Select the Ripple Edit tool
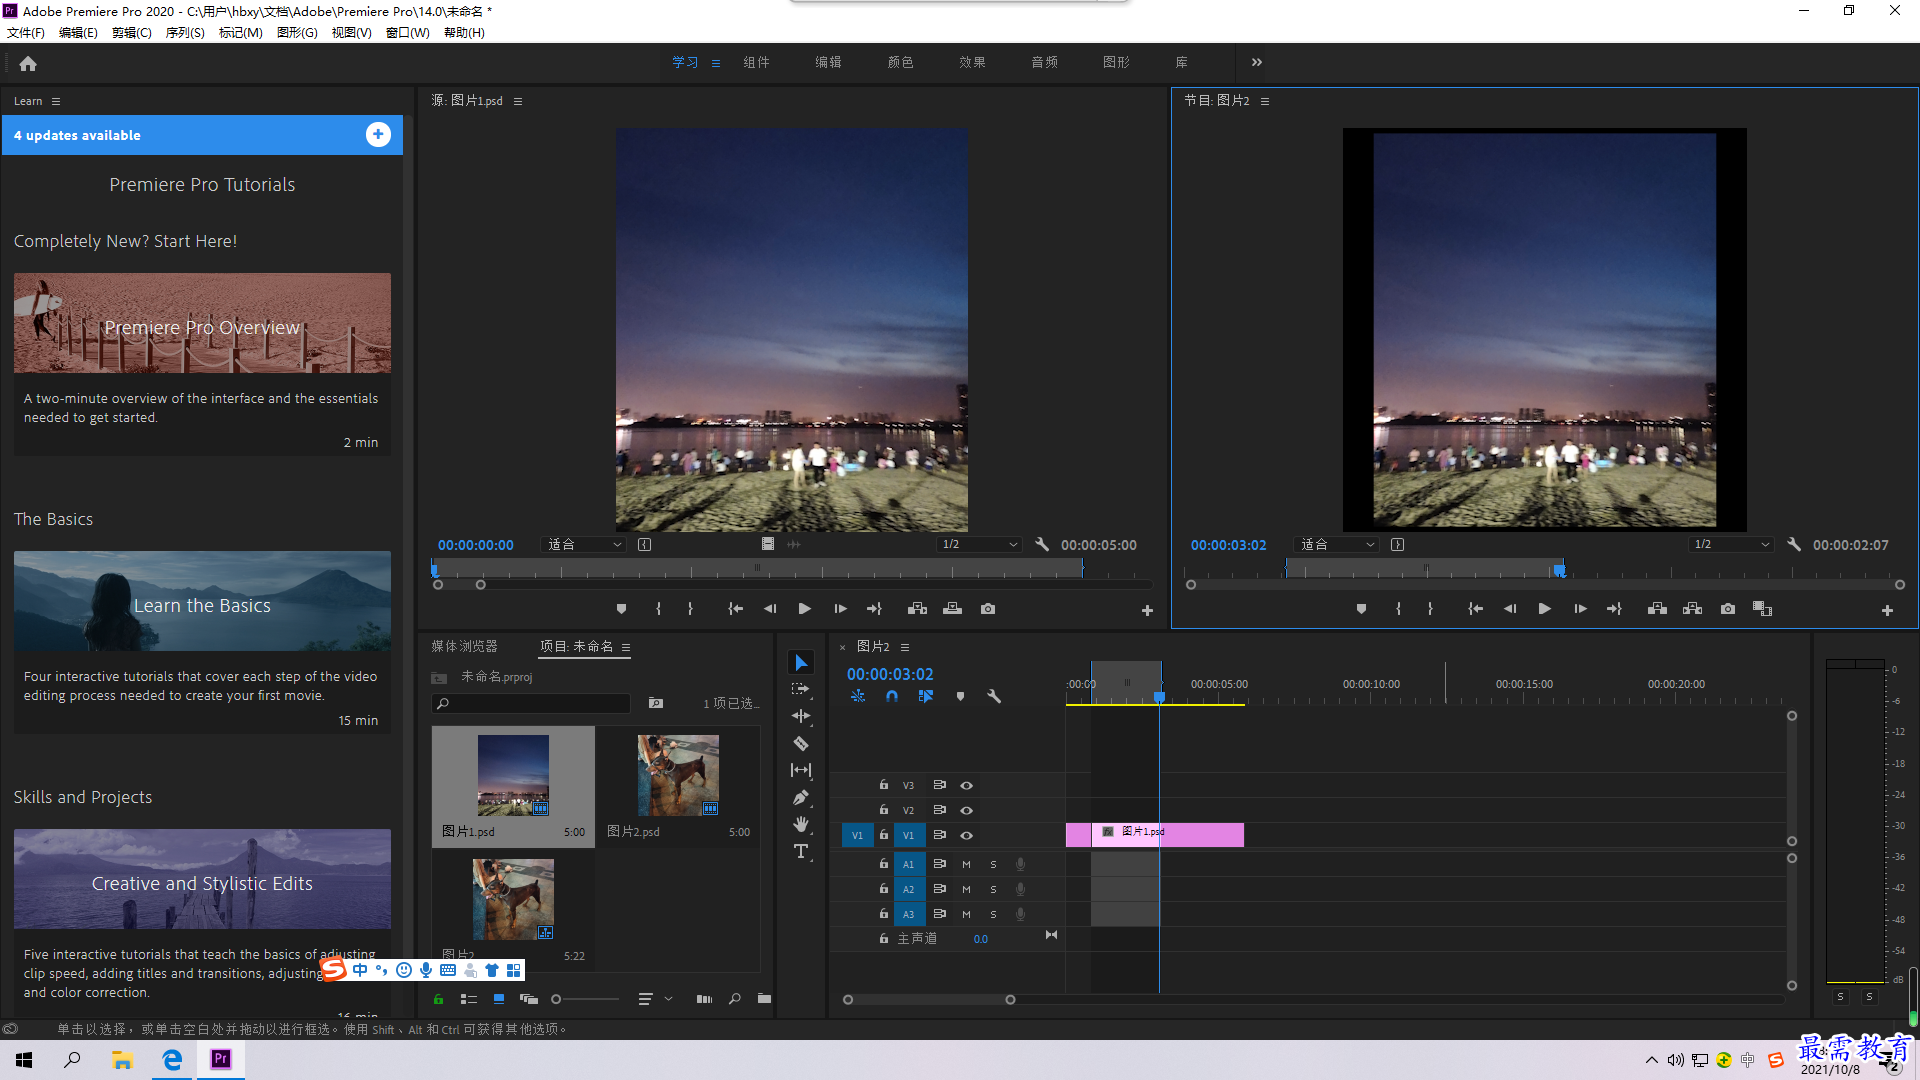Screen dimensions: 1920x1080 click(x=801, y=716)
